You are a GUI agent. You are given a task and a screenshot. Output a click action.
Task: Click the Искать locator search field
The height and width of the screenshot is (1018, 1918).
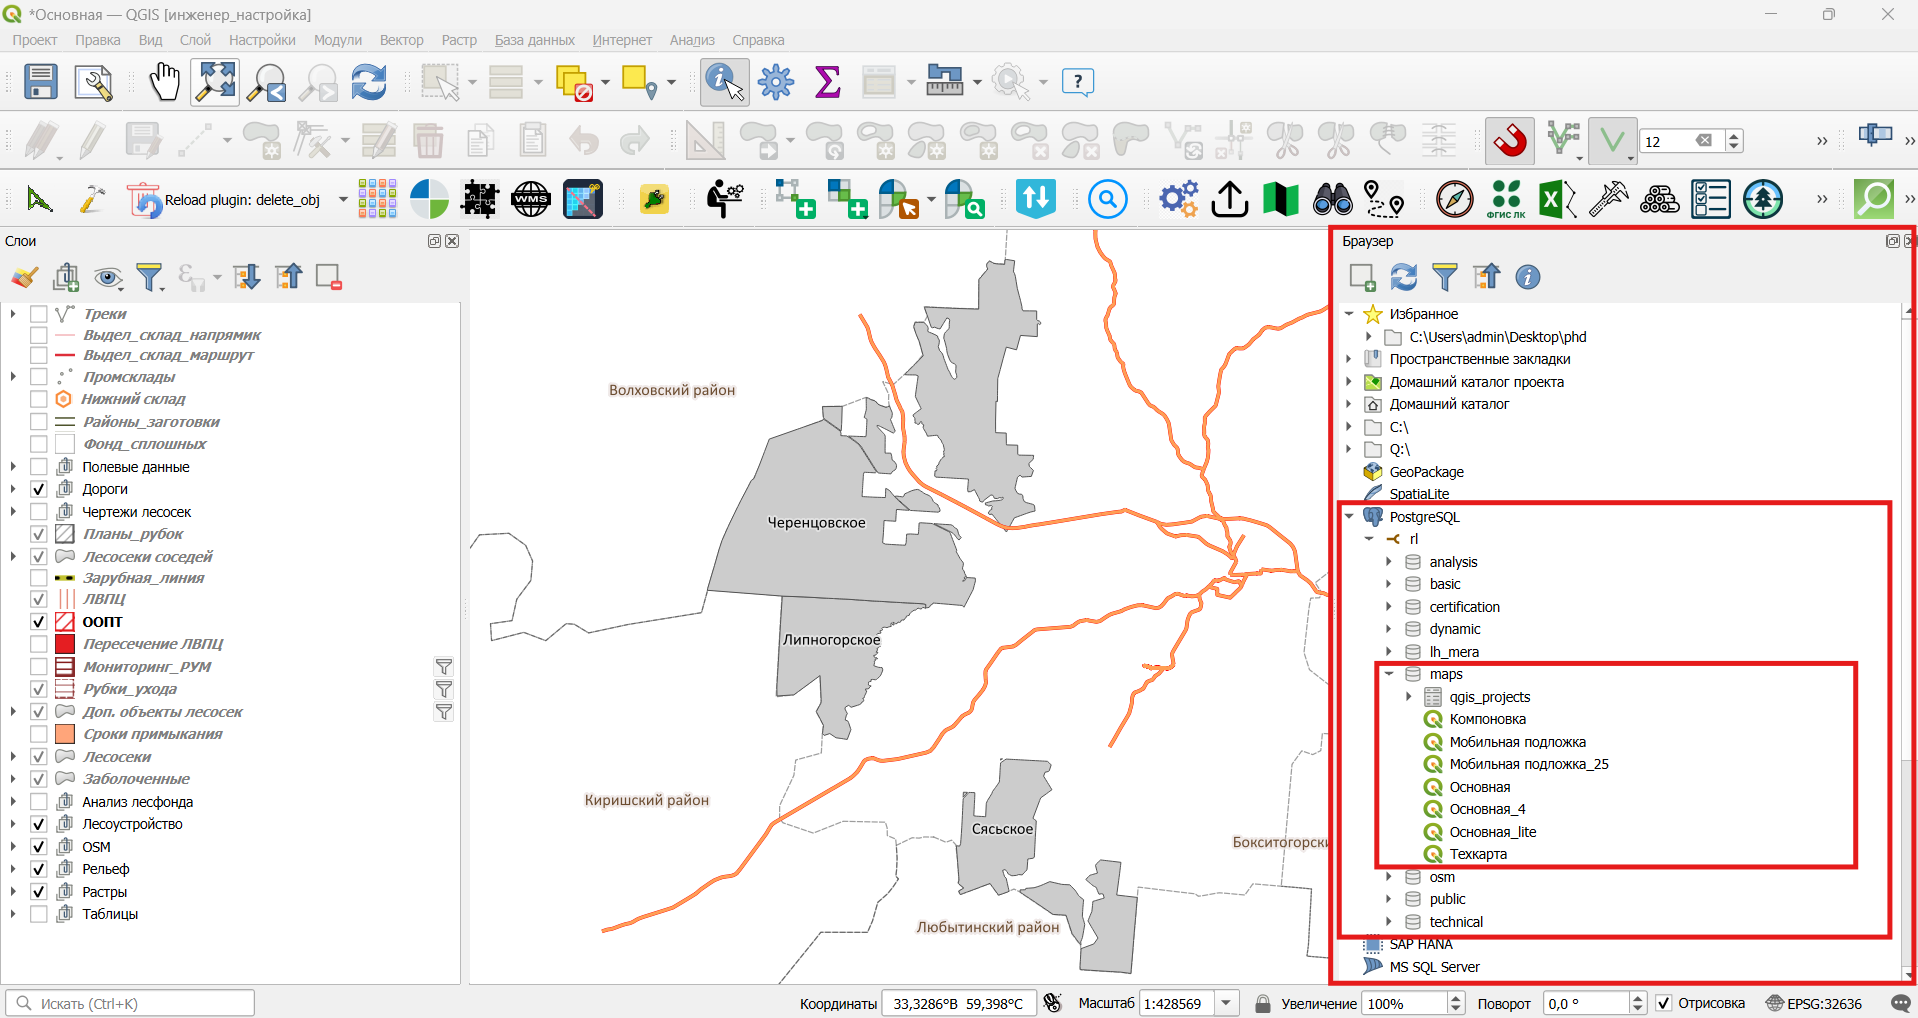point(130,1003)
